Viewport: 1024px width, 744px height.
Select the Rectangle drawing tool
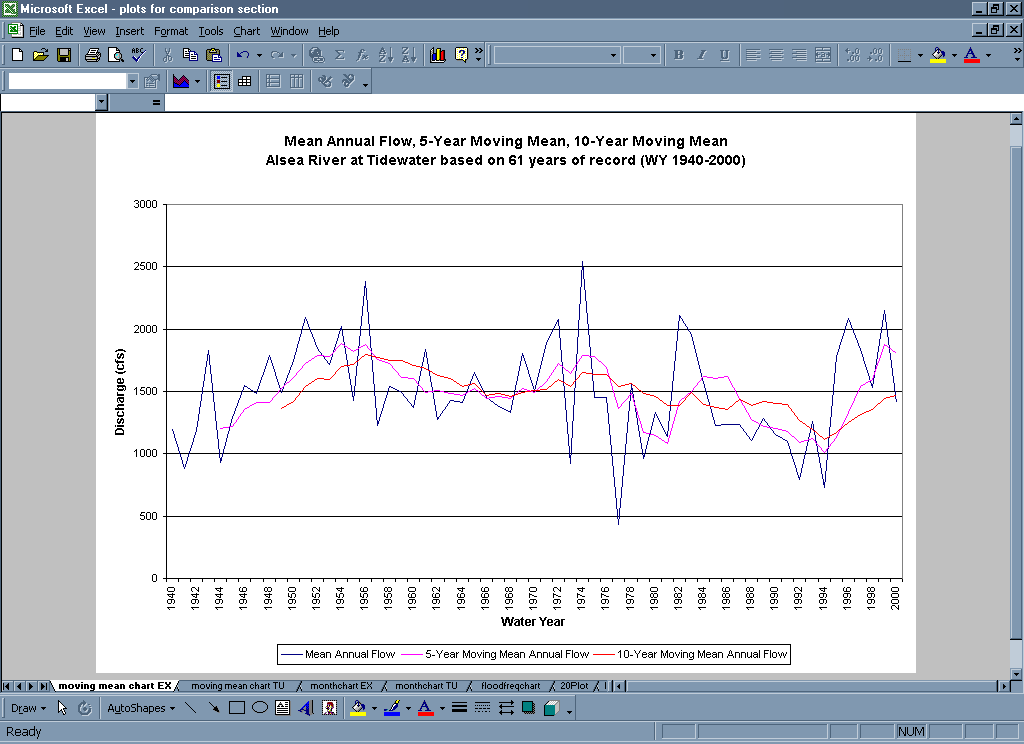pyautogui.click(x=237, y=708)
